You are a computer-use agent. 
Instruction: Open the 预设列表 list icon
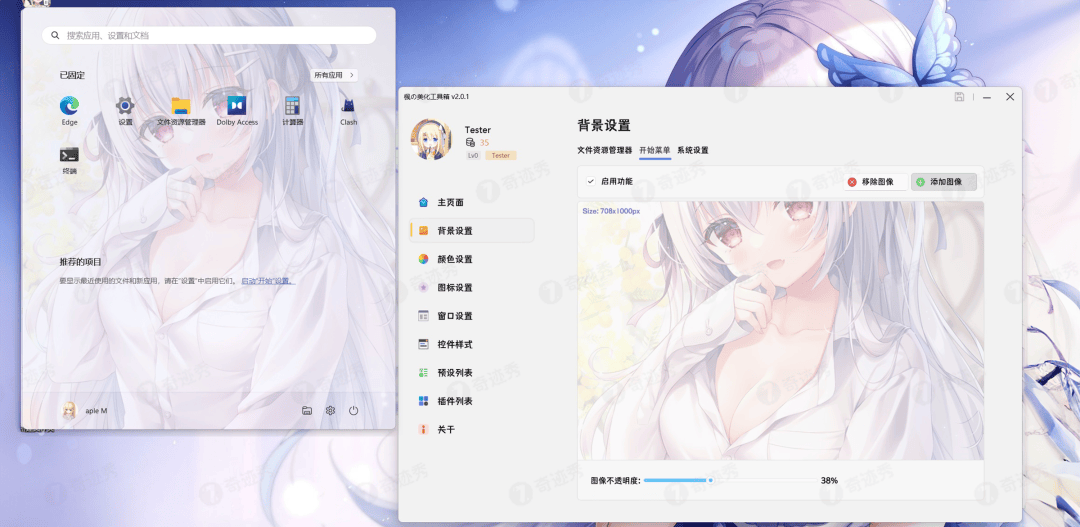[x=424, y=373]
